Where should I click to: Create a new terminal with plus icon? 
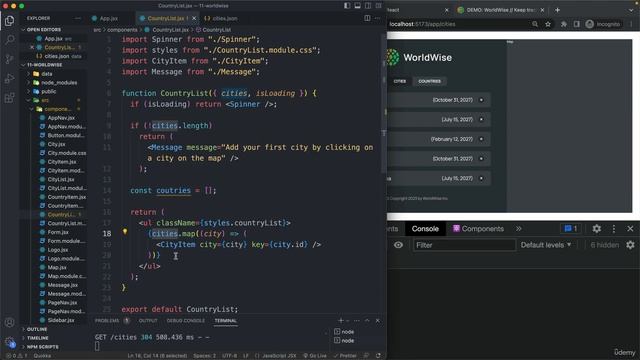[x=341, y=320]
